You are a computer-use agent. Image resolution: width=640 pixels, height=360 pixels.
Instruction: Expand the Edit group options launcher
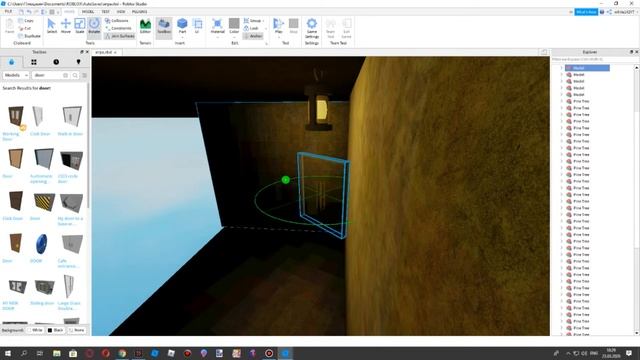point(267,43)
